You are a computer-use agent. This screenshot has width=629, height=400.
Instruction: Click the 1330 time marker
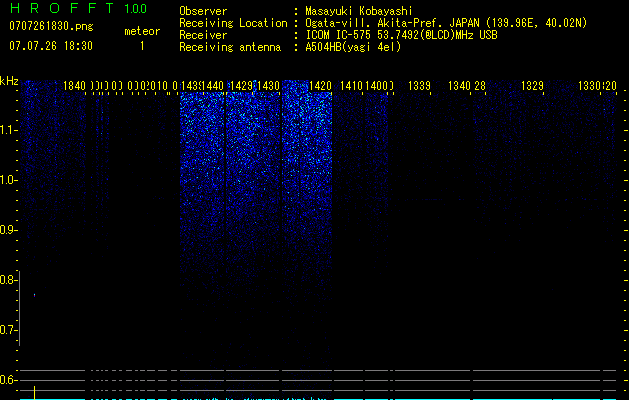coord(589,86)
